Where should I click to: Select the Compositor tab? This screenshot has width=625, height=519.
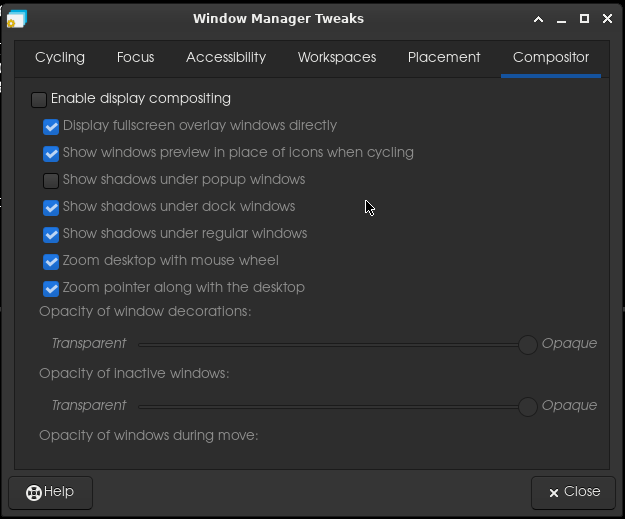coord(551,58)
